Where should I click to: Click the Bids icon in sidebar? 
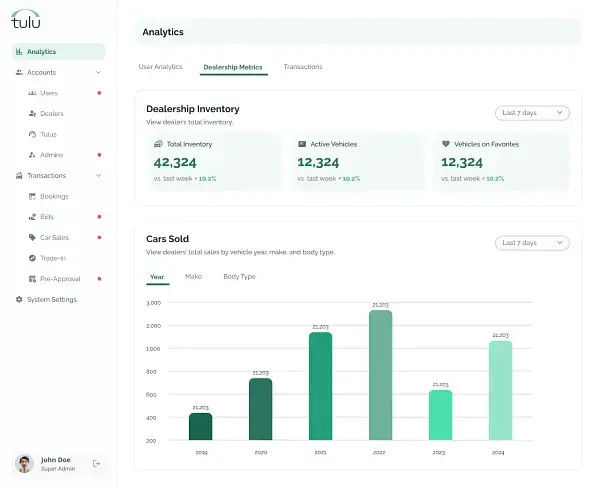(x=32, y=217)
